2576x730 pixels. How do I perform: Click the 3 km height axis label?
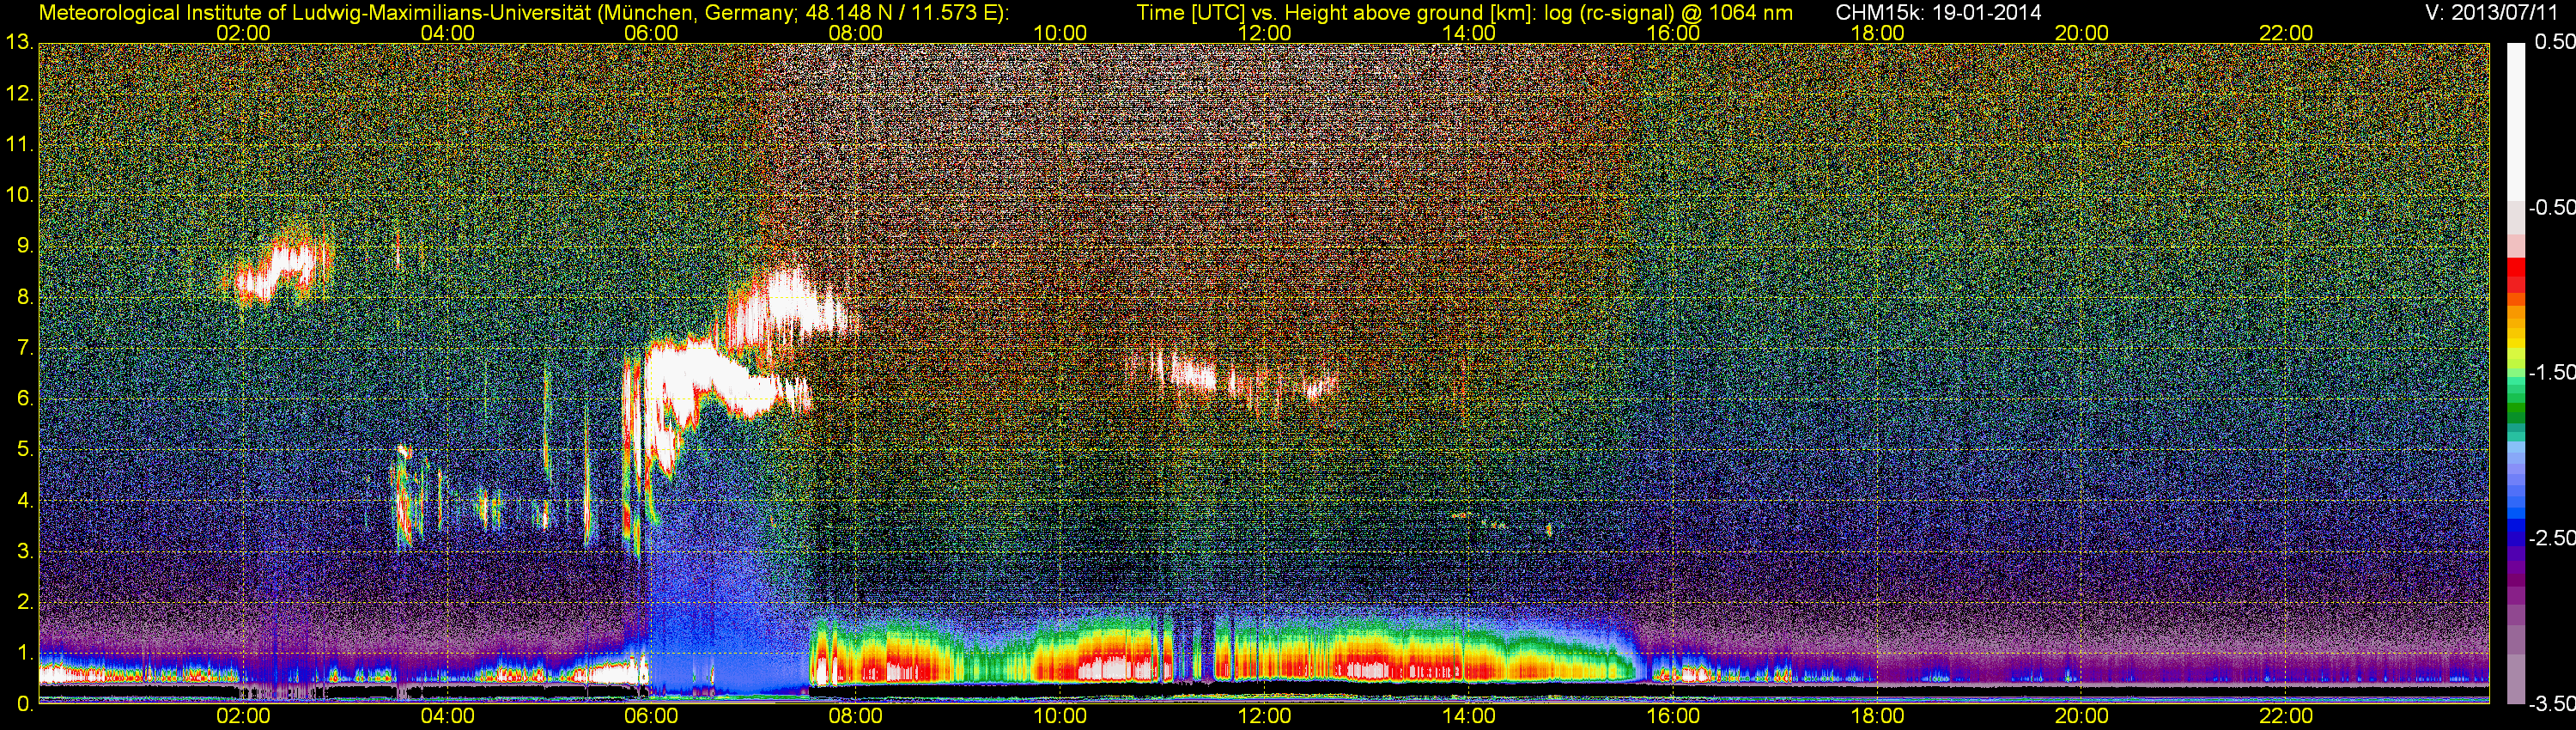pos(25,551)
